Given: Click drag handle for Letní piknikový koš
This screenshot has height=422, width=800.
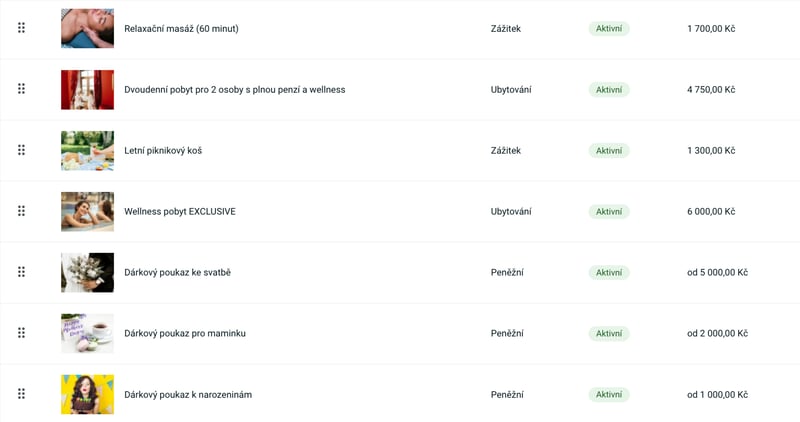Looking at the screenshot, I should [21, 150].
